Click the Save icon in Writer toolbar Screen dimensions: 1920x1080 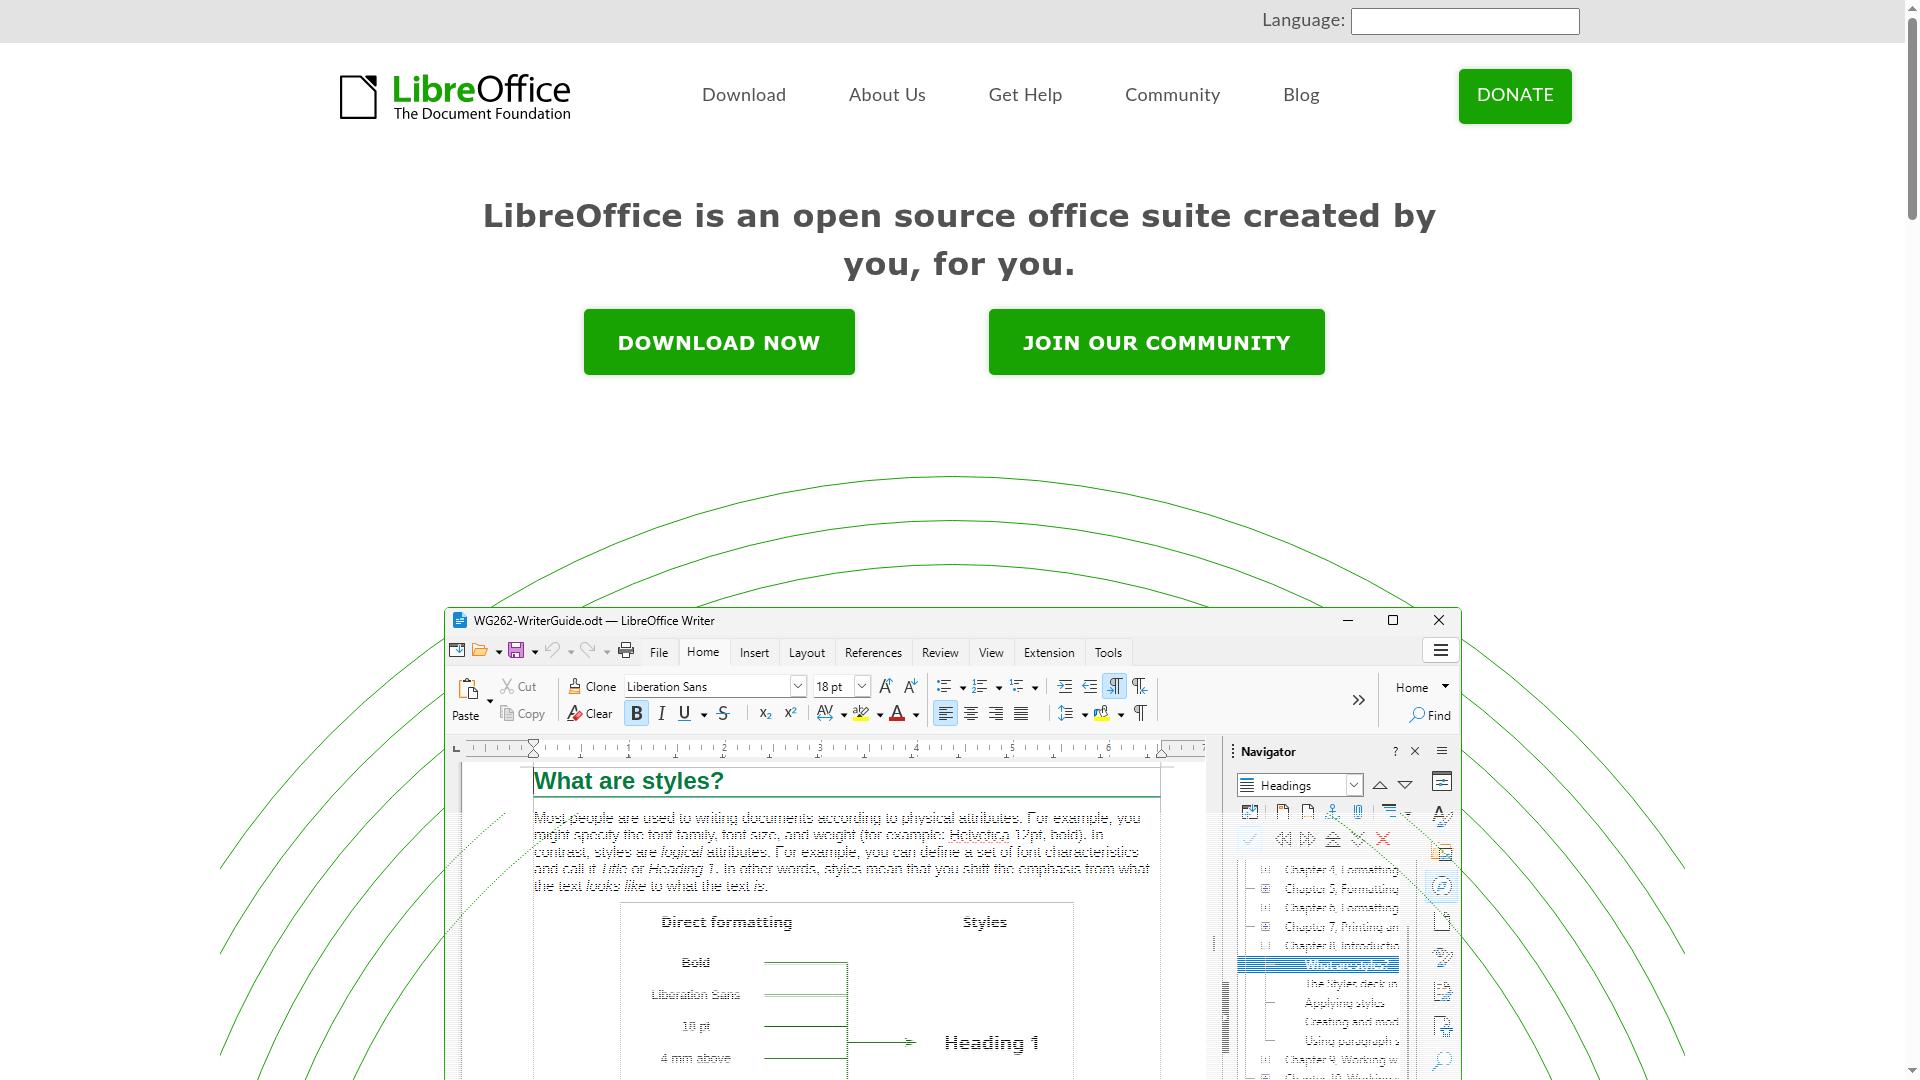(x=516, y=650)
